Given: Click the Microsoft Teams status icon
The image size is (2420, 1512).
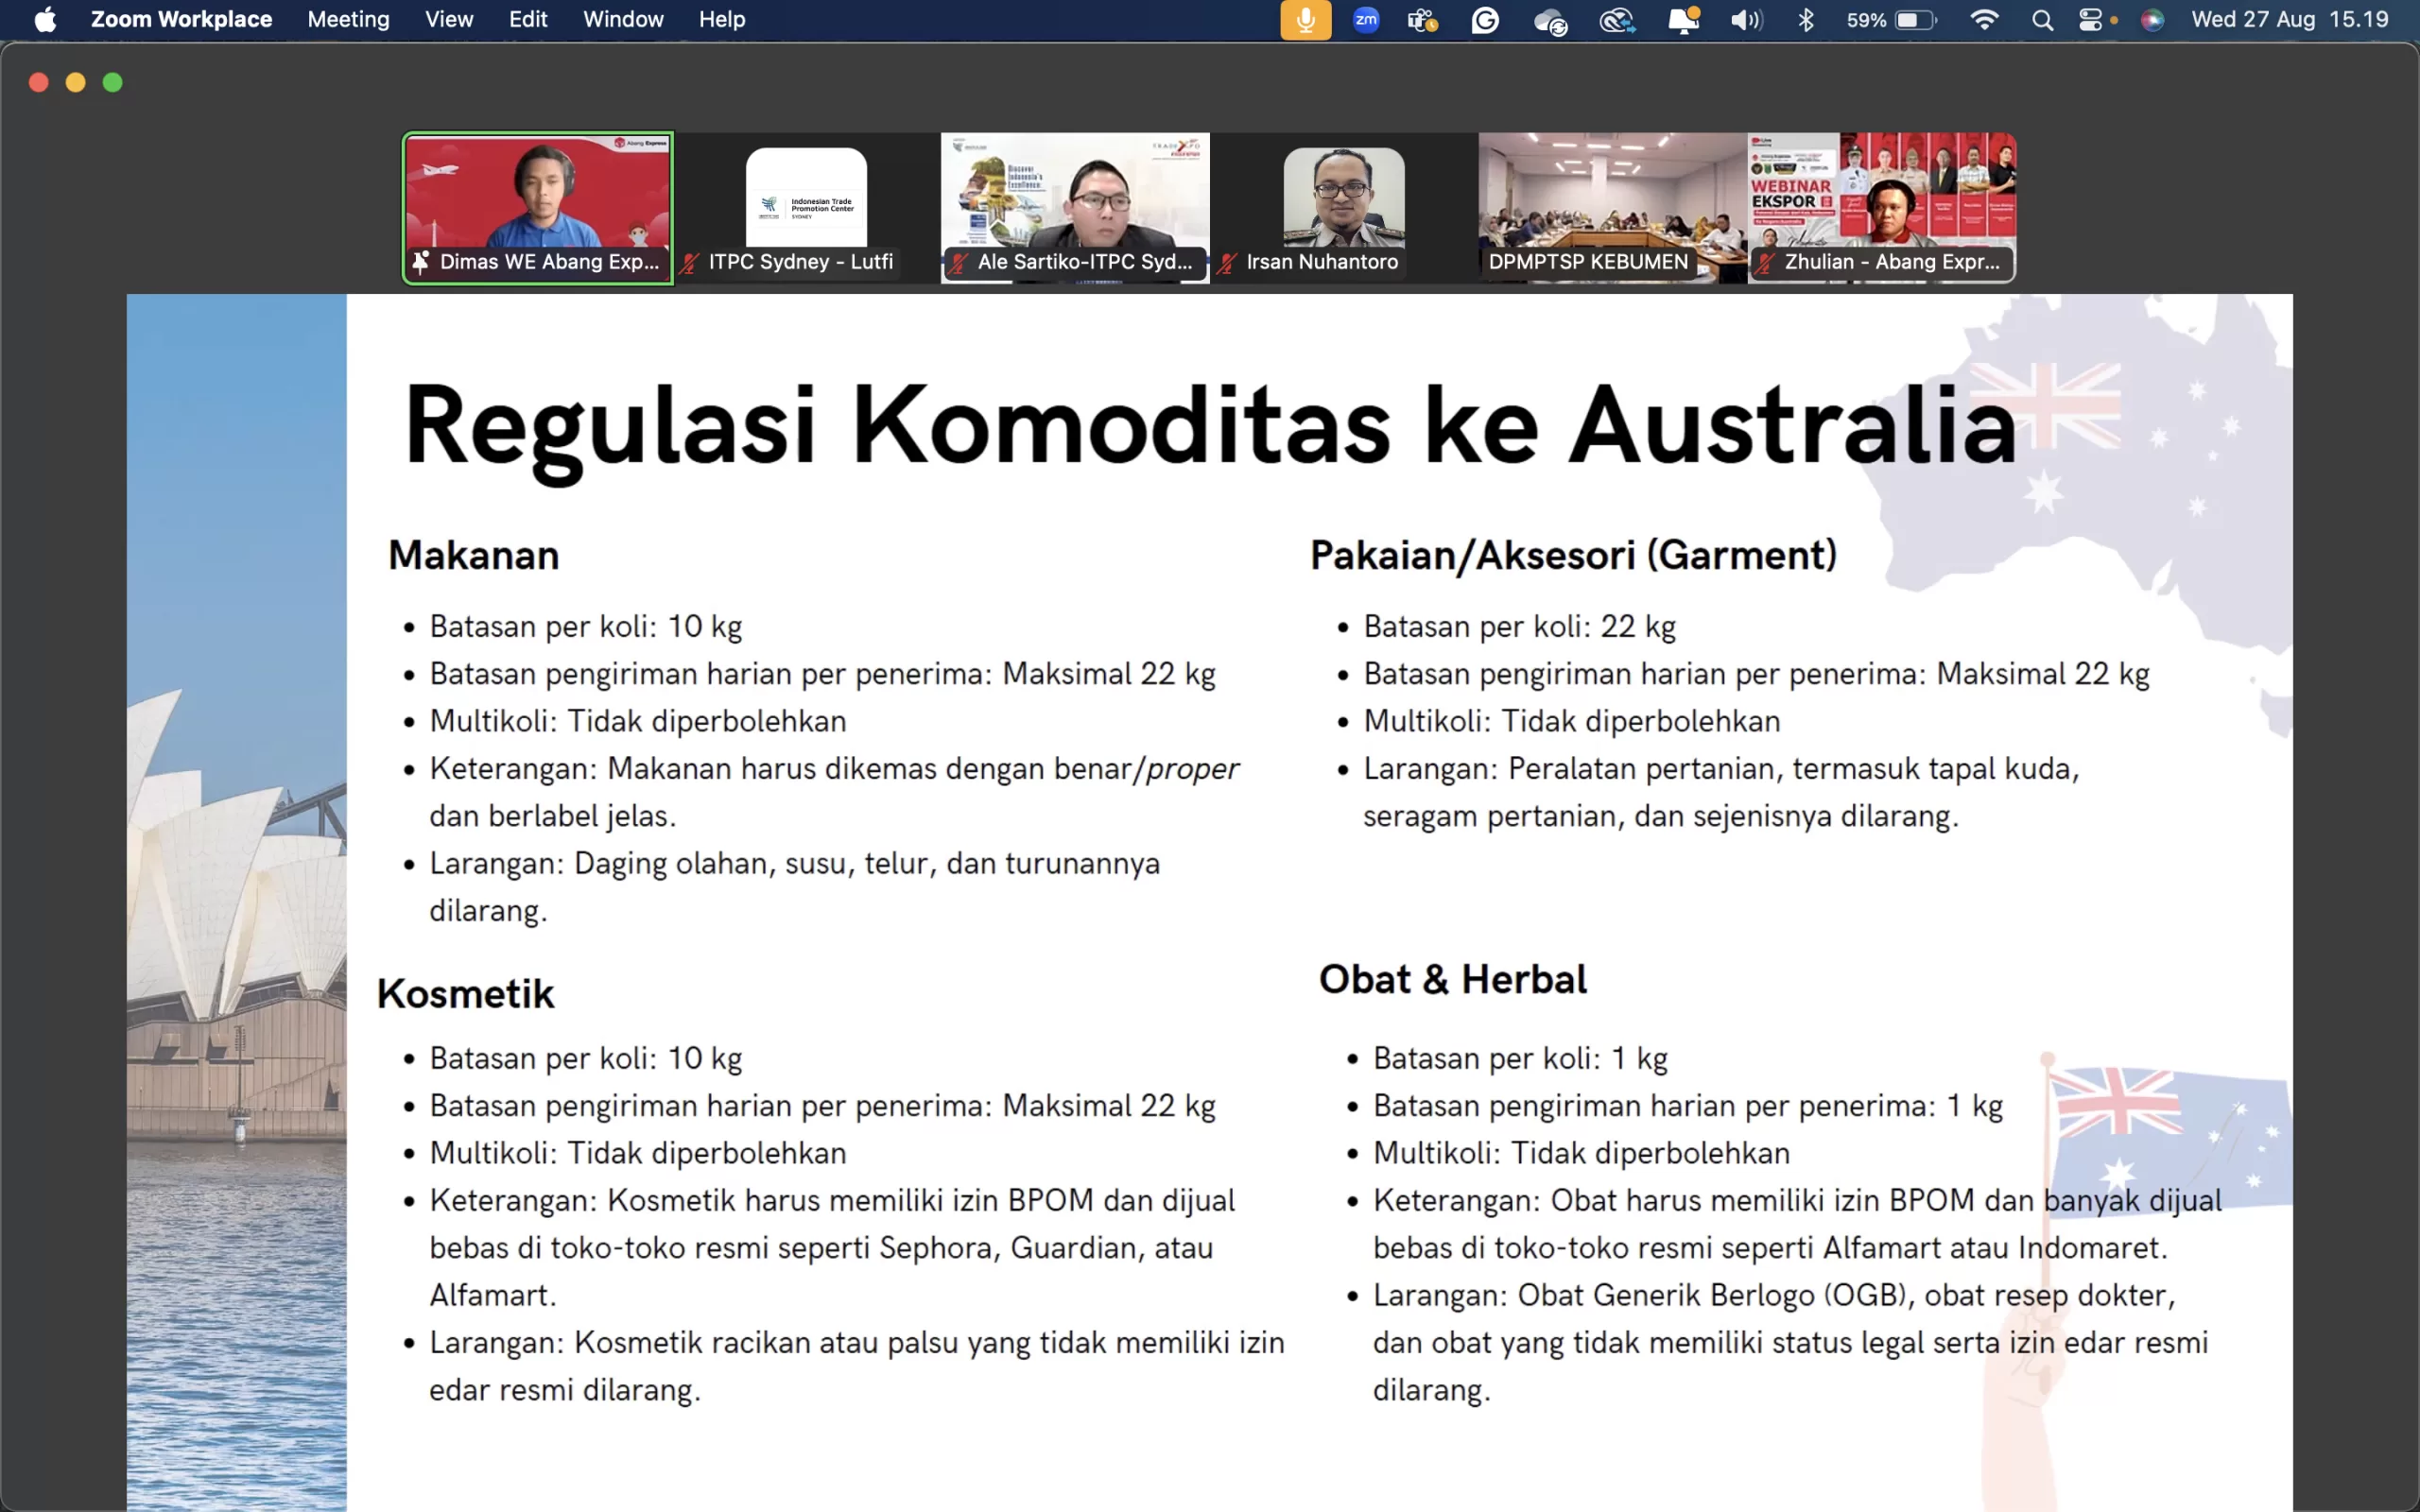Looking at the screenshot, I should [1422, 20].
